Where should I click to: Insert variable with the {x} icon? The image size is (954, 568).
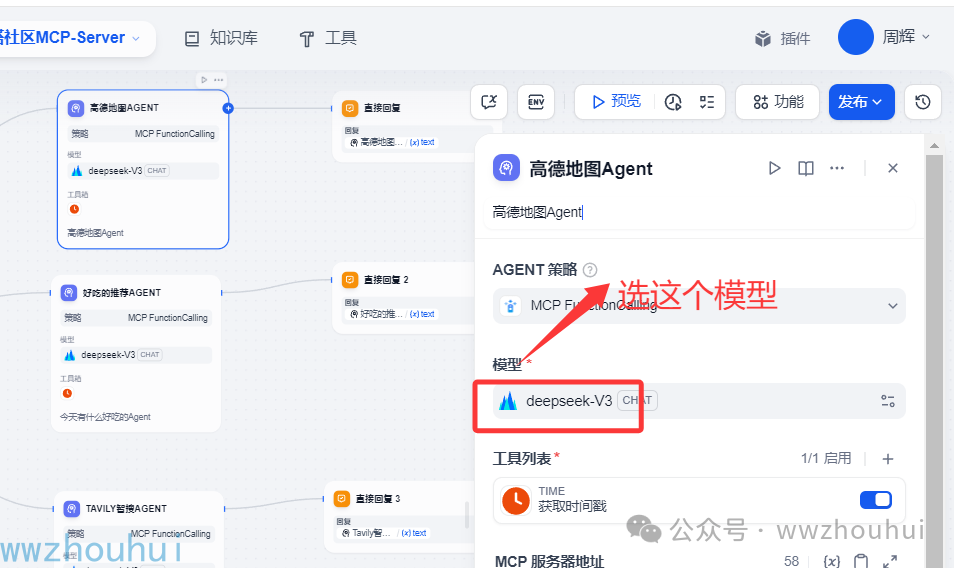831,561
